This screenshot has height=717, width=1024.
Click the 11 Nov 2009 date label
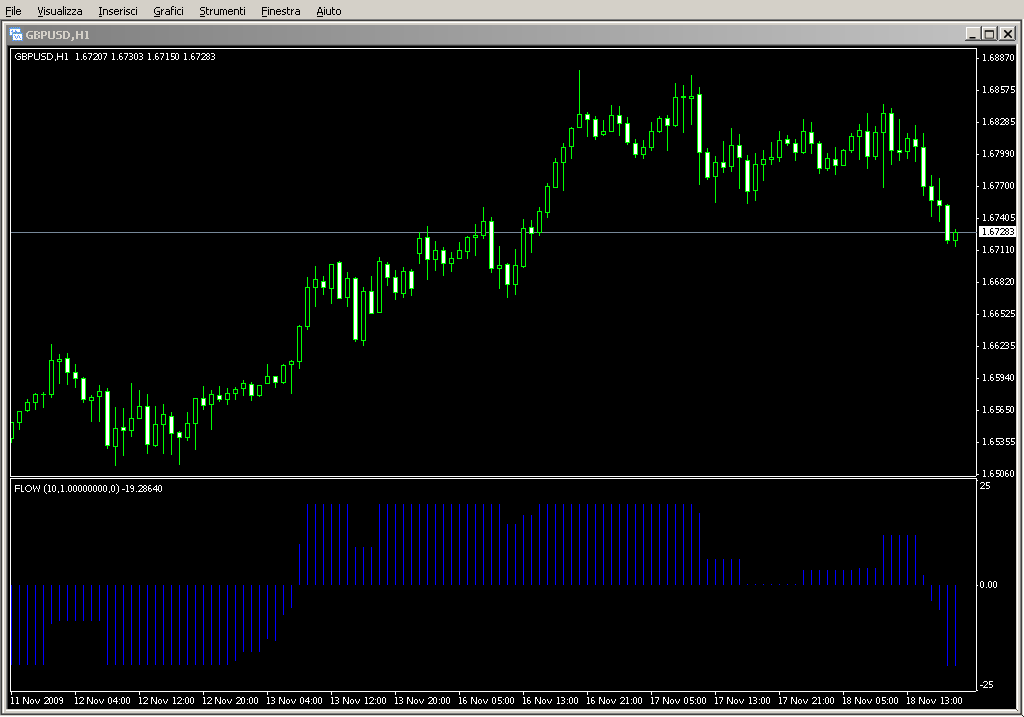pos(38,700)
